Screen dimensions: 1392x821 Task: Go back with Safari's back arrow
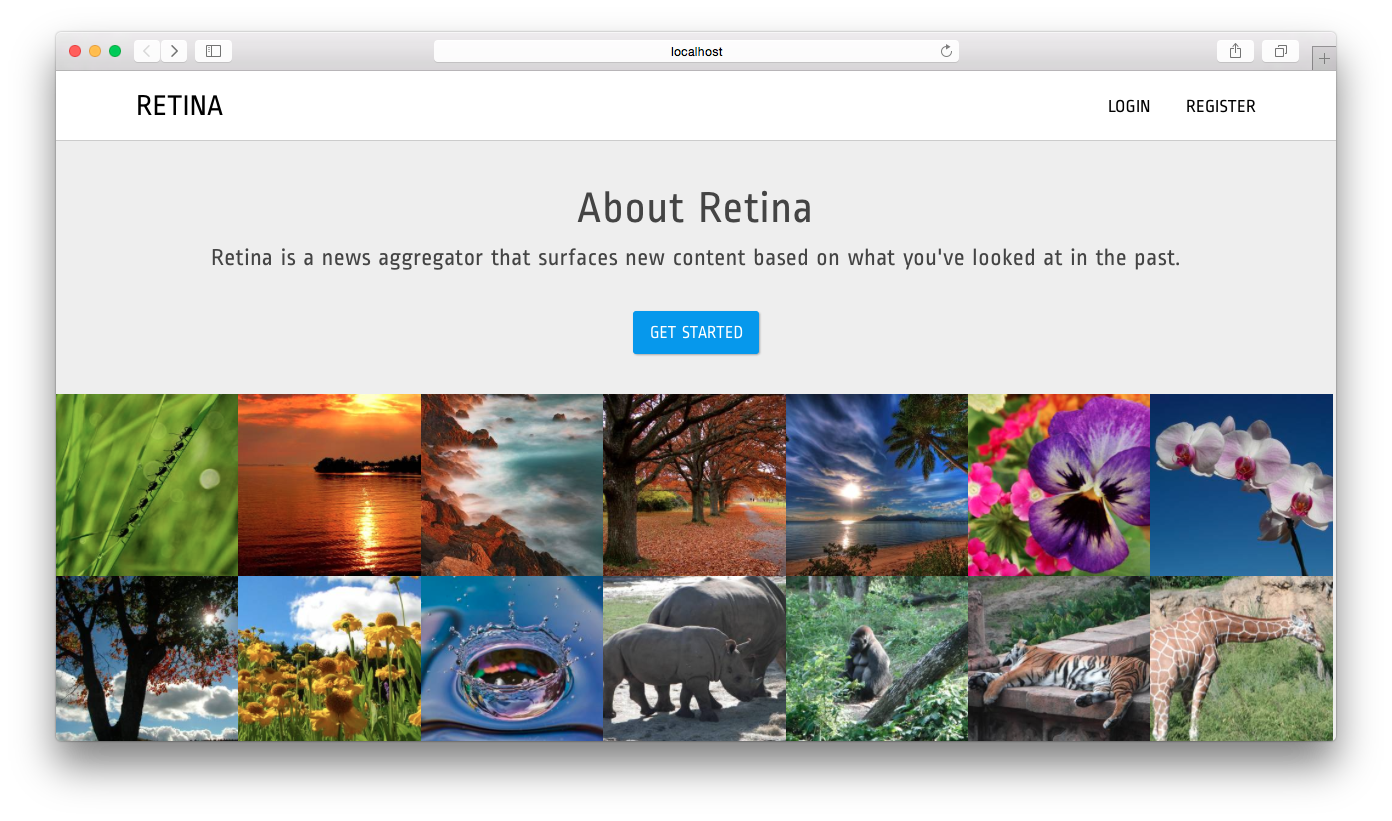(147, 51)
